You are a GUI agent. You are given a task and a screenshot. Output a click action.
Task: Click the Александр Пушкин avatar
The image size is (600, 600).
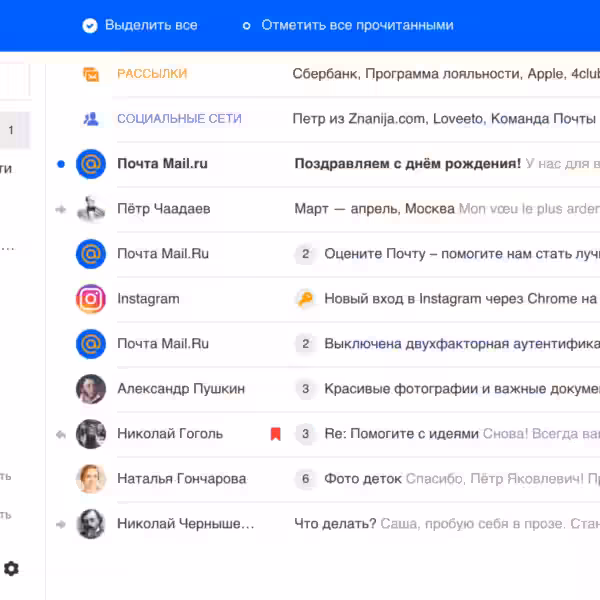click(91, 388)
